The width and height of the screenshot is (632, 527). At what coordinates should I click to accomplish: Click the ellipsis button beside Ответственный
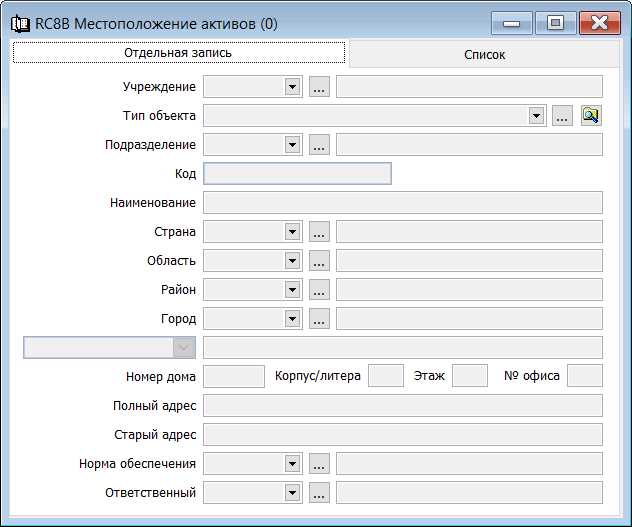[x=319, y=493]
